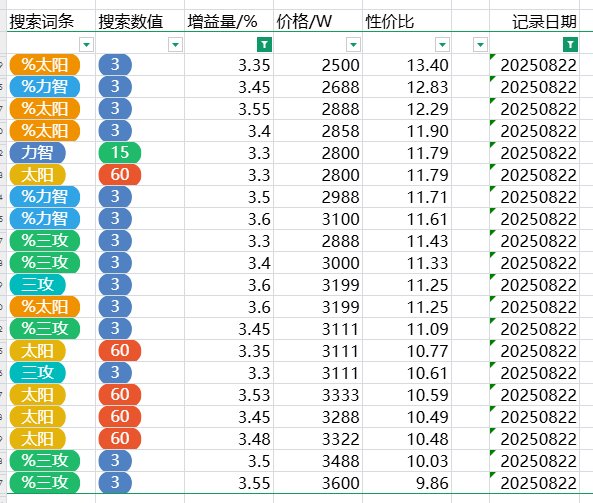This screenshot has height=503, width=593.
Task: Click the 3 badge in the 3488 price row
Action: tap(115, 461)
